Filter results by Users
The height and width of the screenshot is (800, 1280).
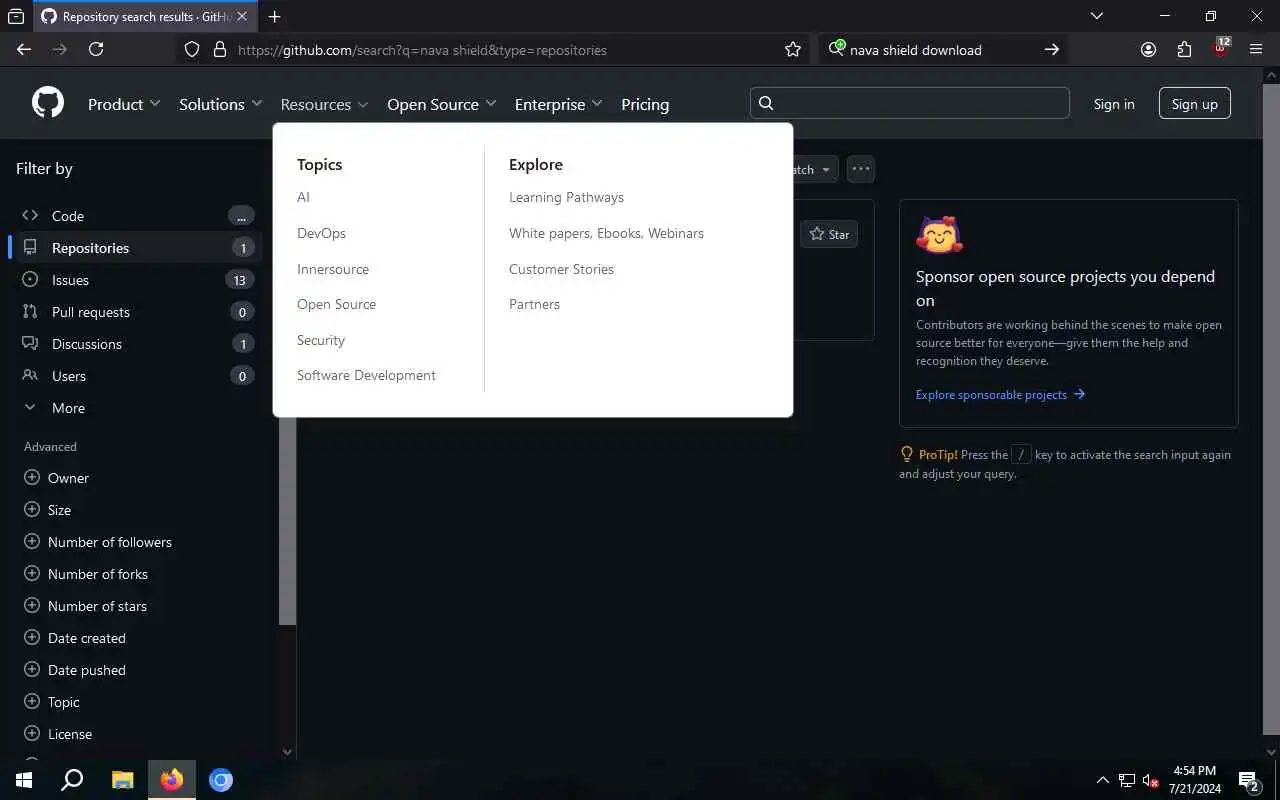135,376
